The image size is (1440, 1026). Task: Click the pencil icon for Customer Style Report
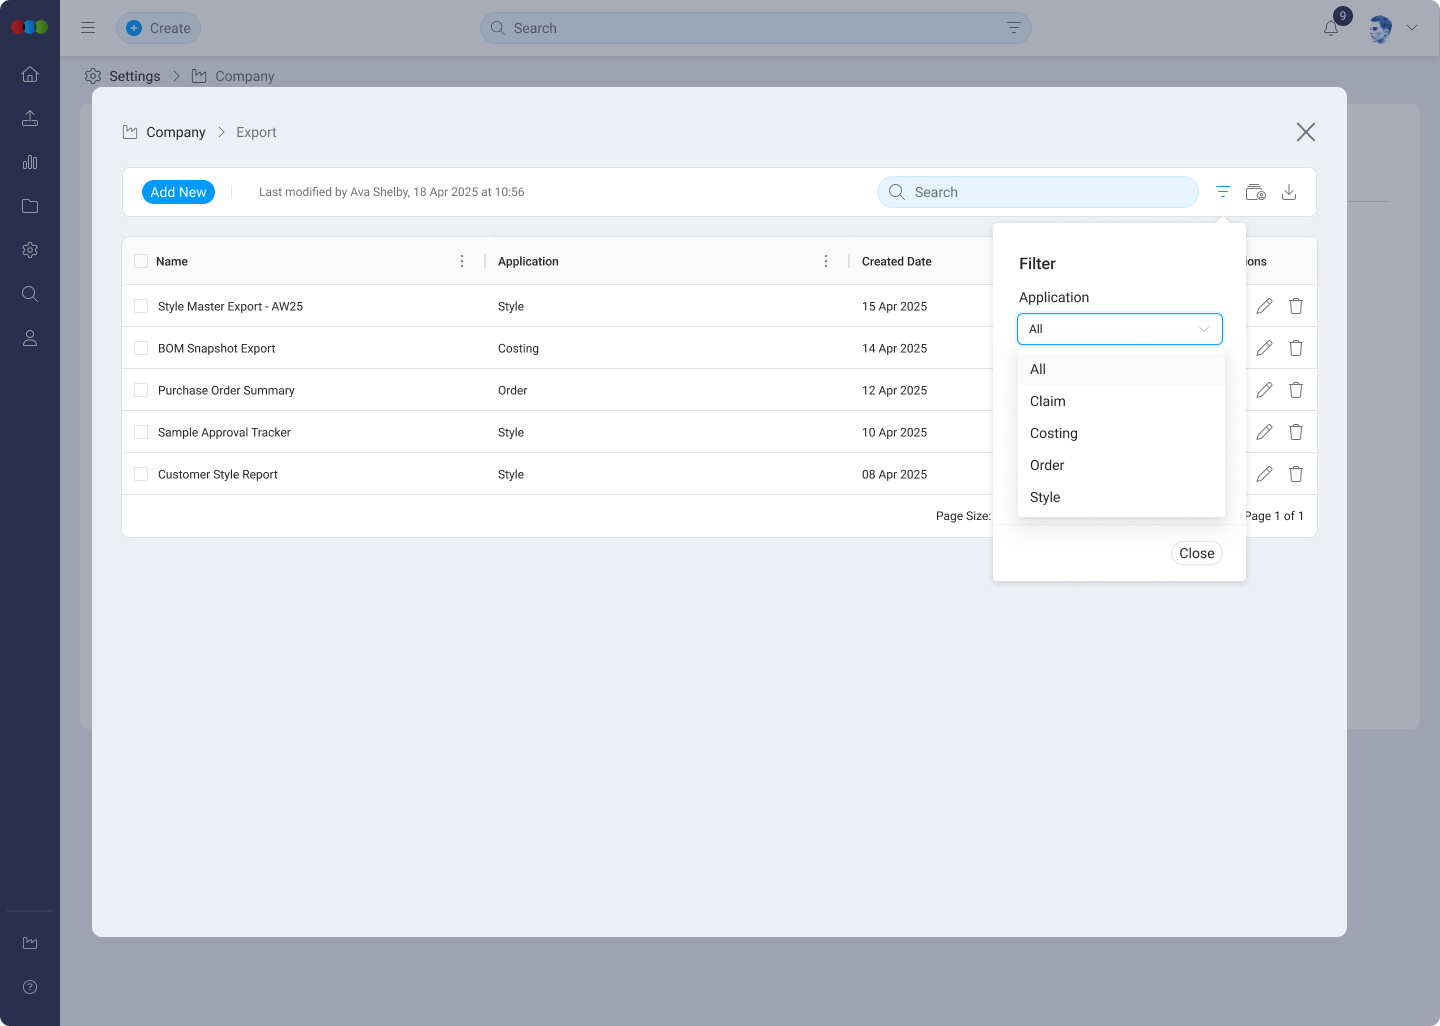coord(1264,474)
